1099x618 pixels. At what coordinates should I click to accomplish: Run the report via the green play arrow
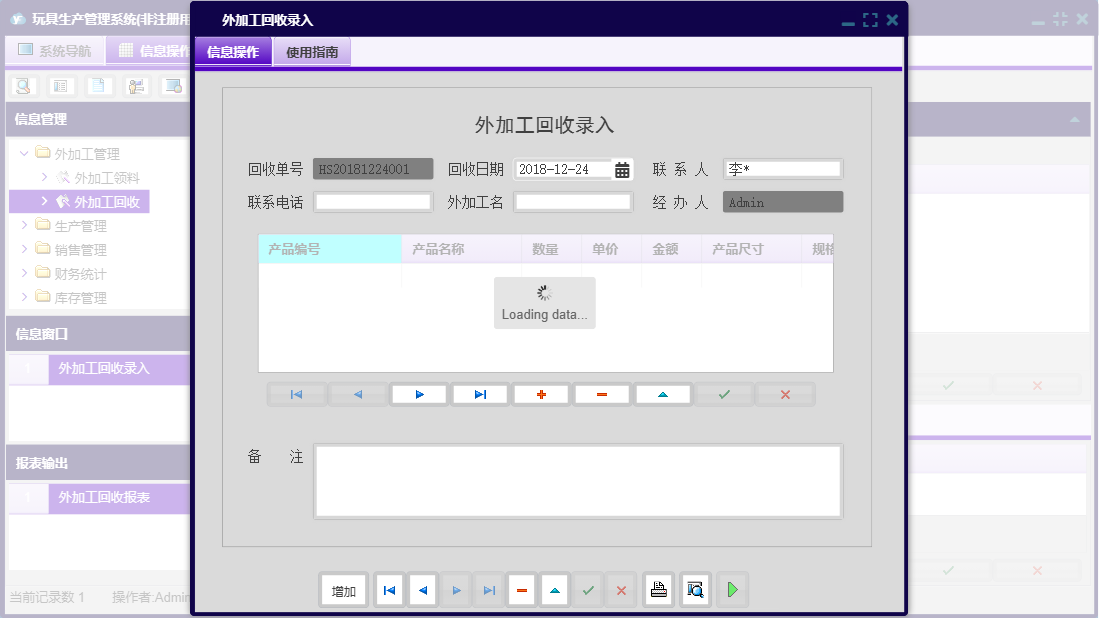[x=732, y=589]
